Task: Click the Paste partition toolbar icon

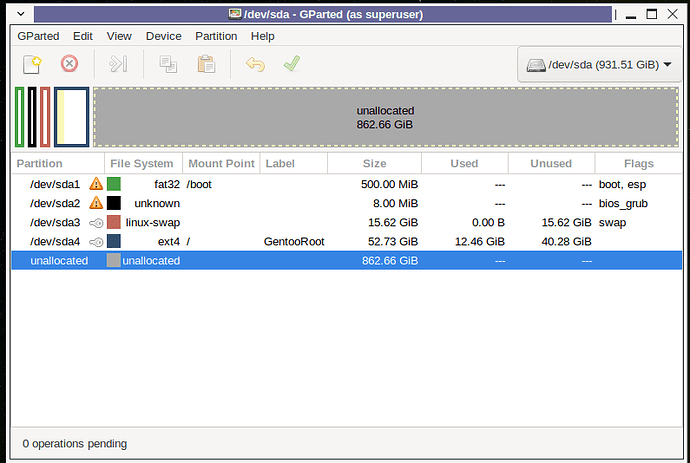Action: click(206, 64)
